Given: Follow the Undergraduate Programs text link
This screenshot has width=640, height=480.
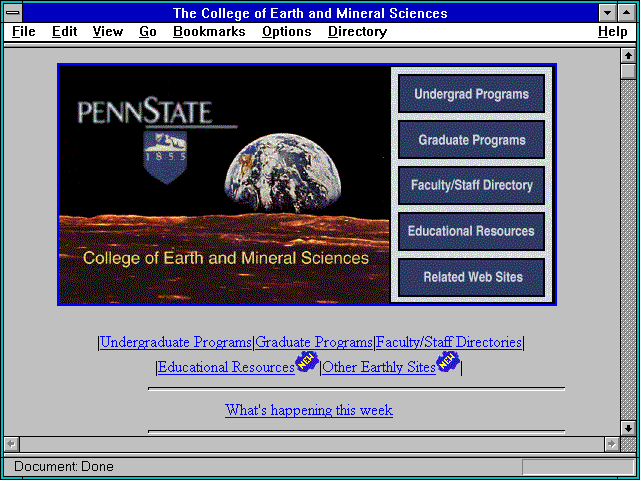Looking at the screenshot, I should [x=176, y=342].
